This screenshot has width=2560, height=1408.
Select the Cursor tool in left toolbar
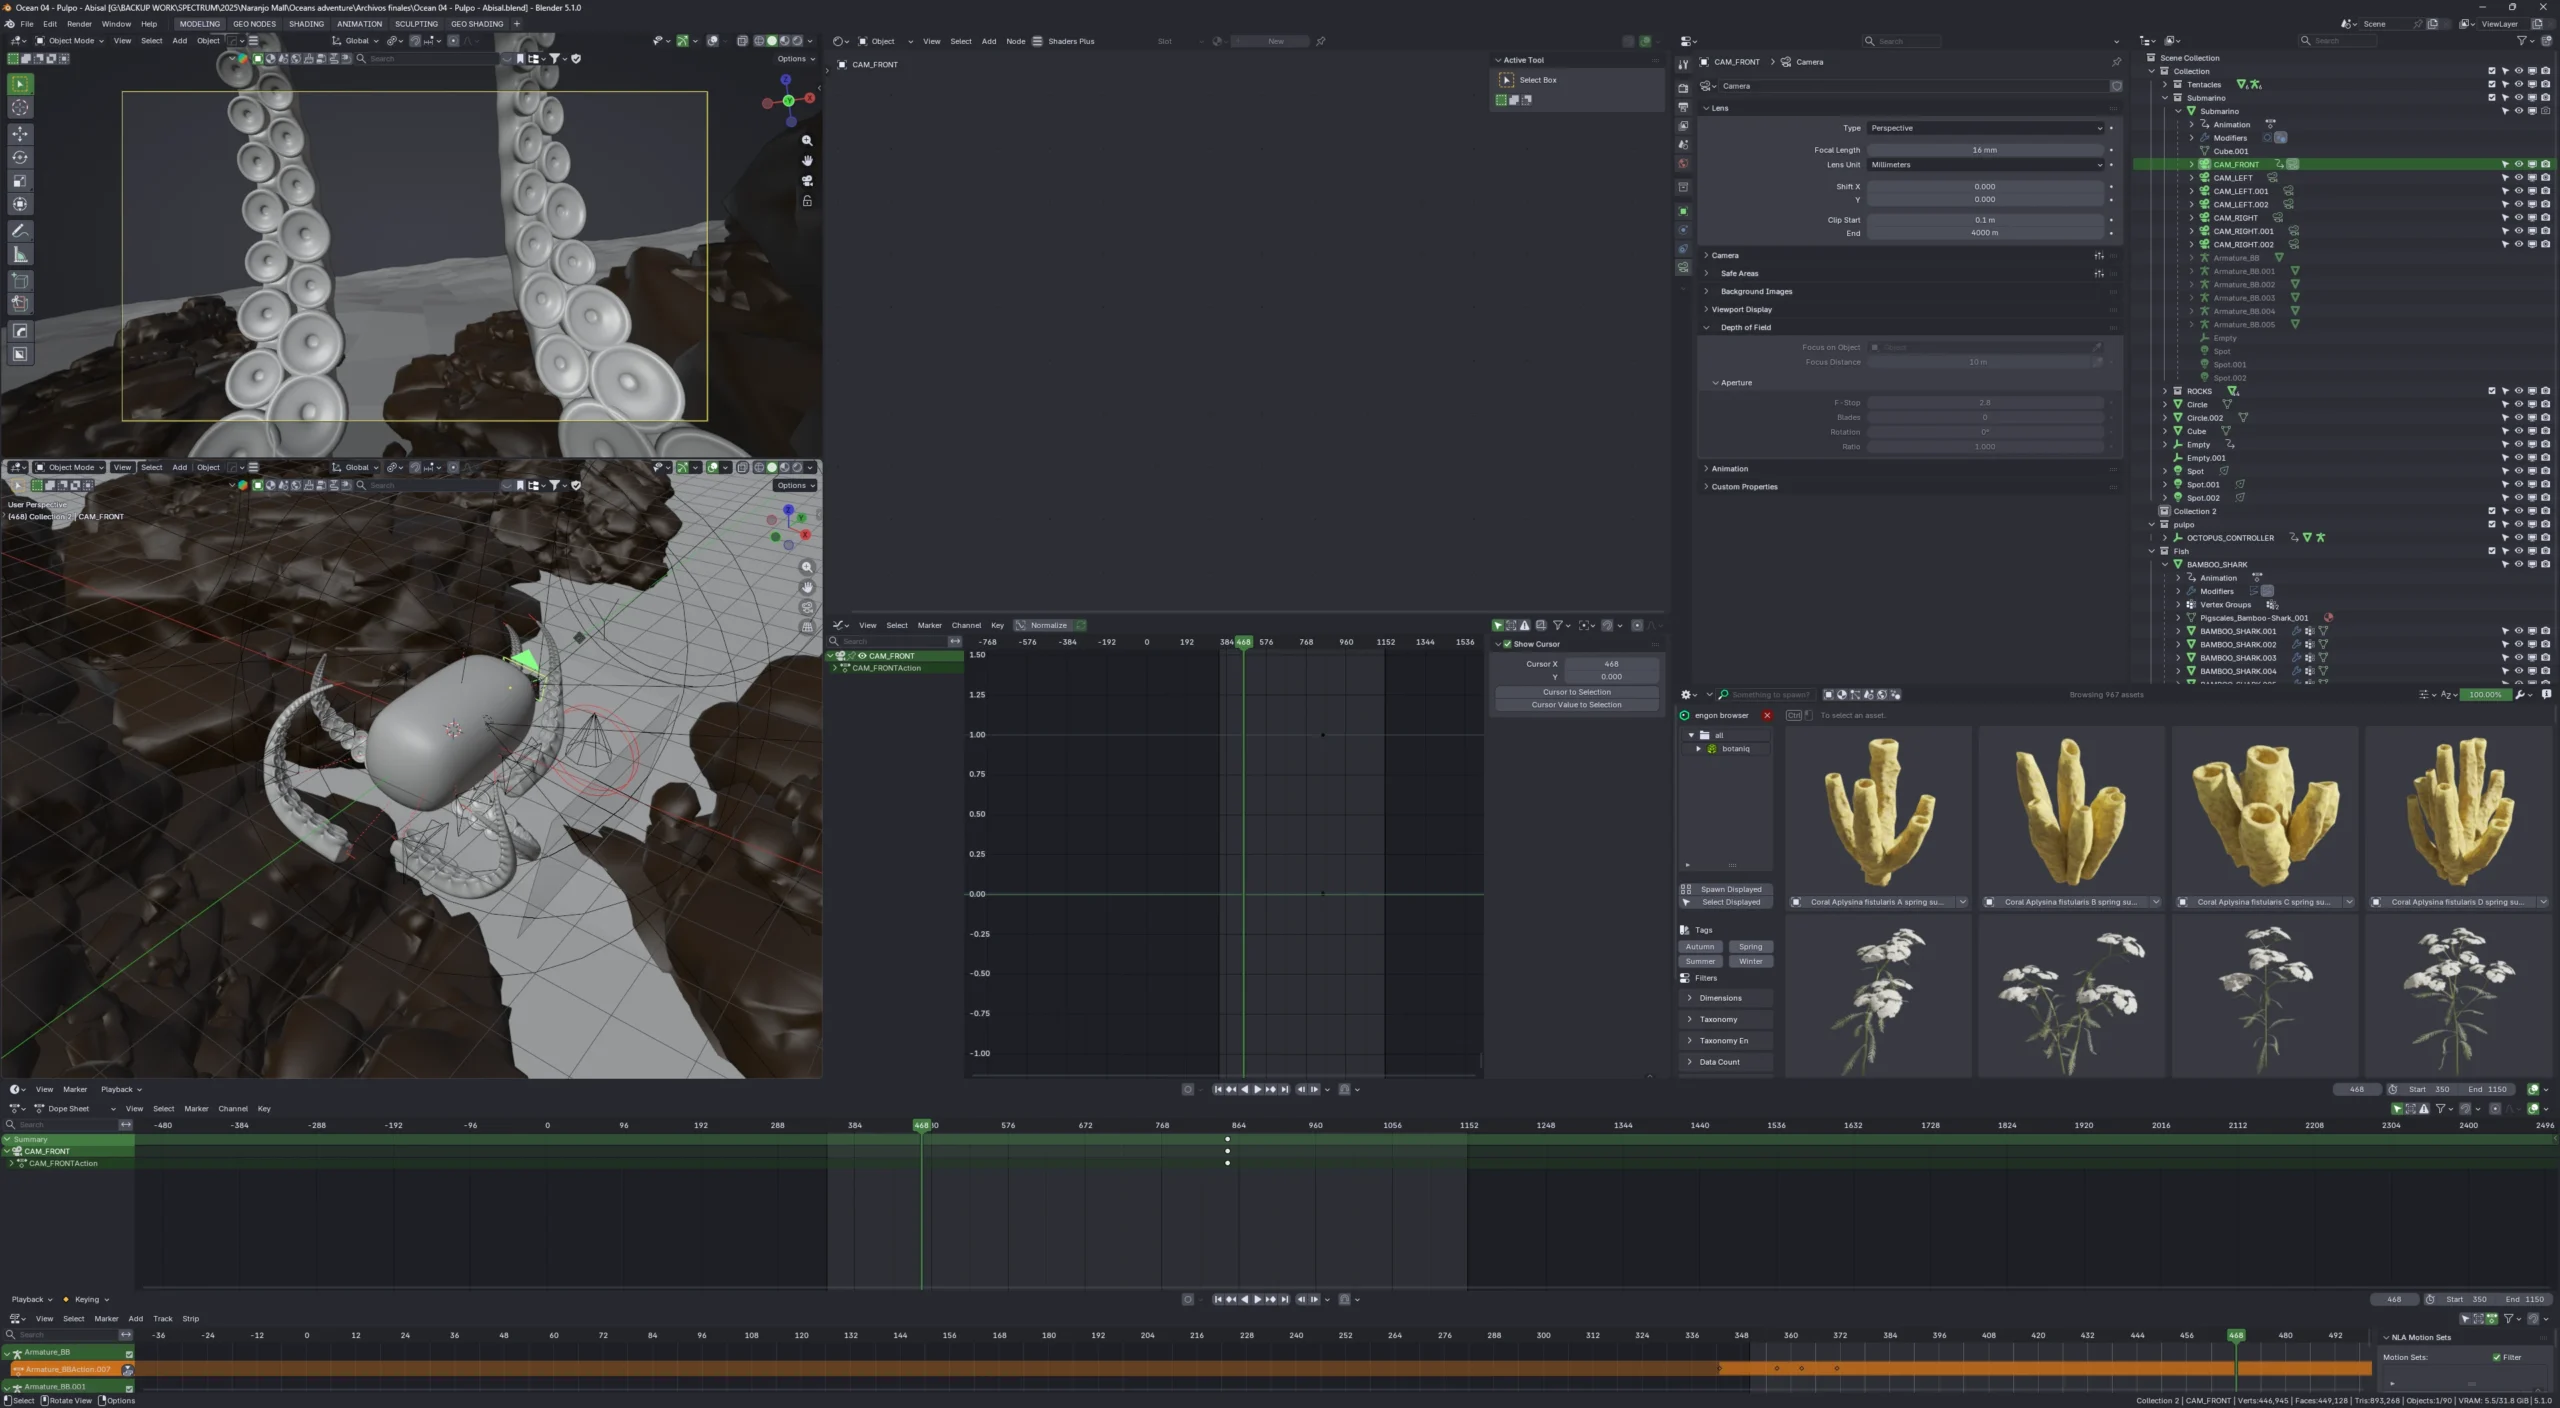point(20,108)
